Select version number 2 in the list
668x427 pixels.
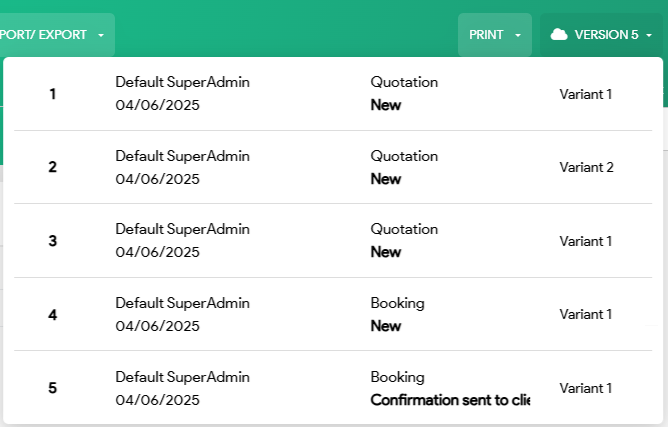pos(53,167)
